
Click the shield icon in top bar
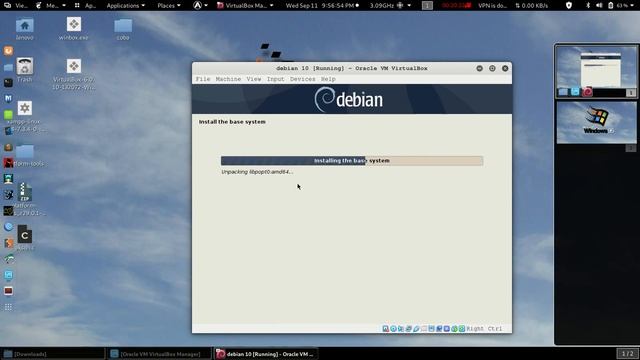tap(569, 5)
